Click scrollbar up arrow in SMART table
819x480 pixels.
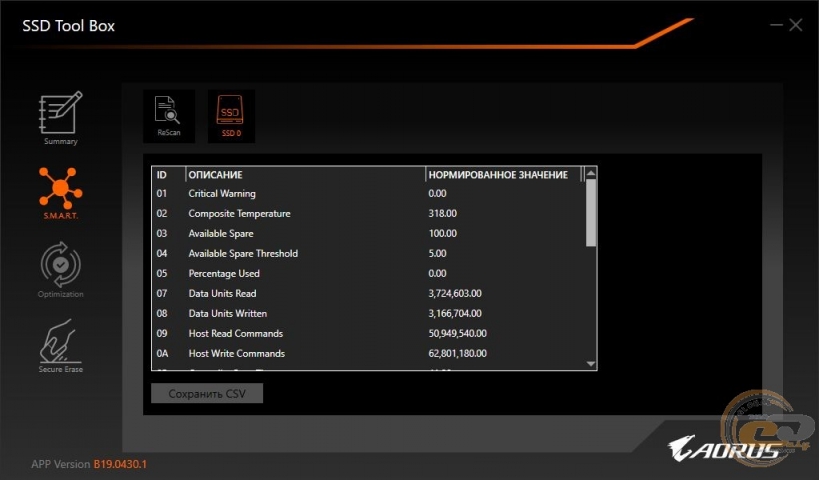tap(591, 174)
